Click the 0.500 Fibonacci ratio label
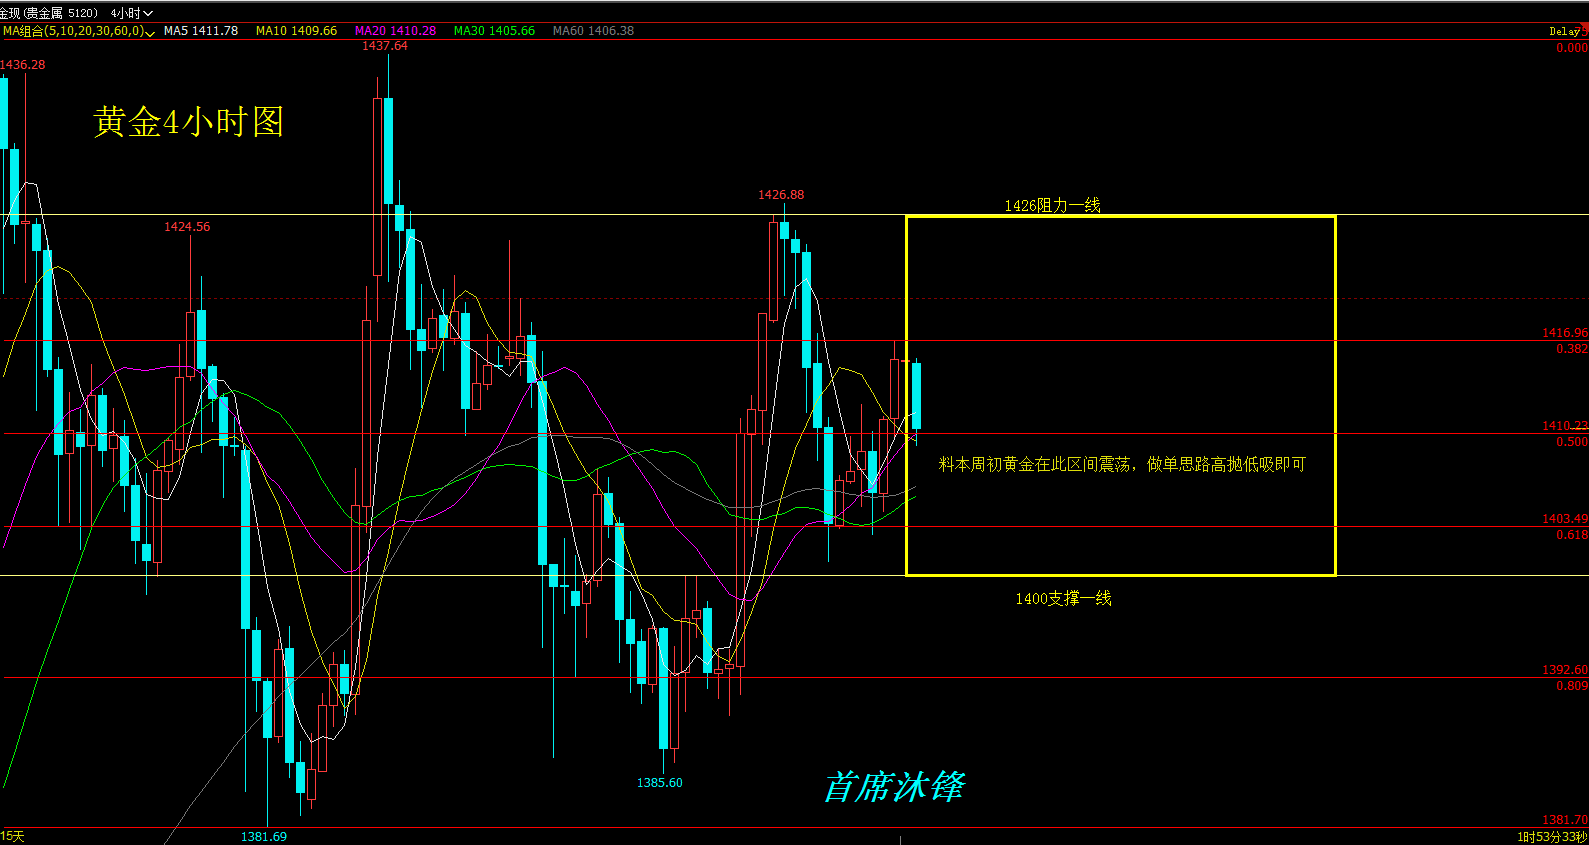The height and width of the screenshot is (845, 1589). 1572,442
